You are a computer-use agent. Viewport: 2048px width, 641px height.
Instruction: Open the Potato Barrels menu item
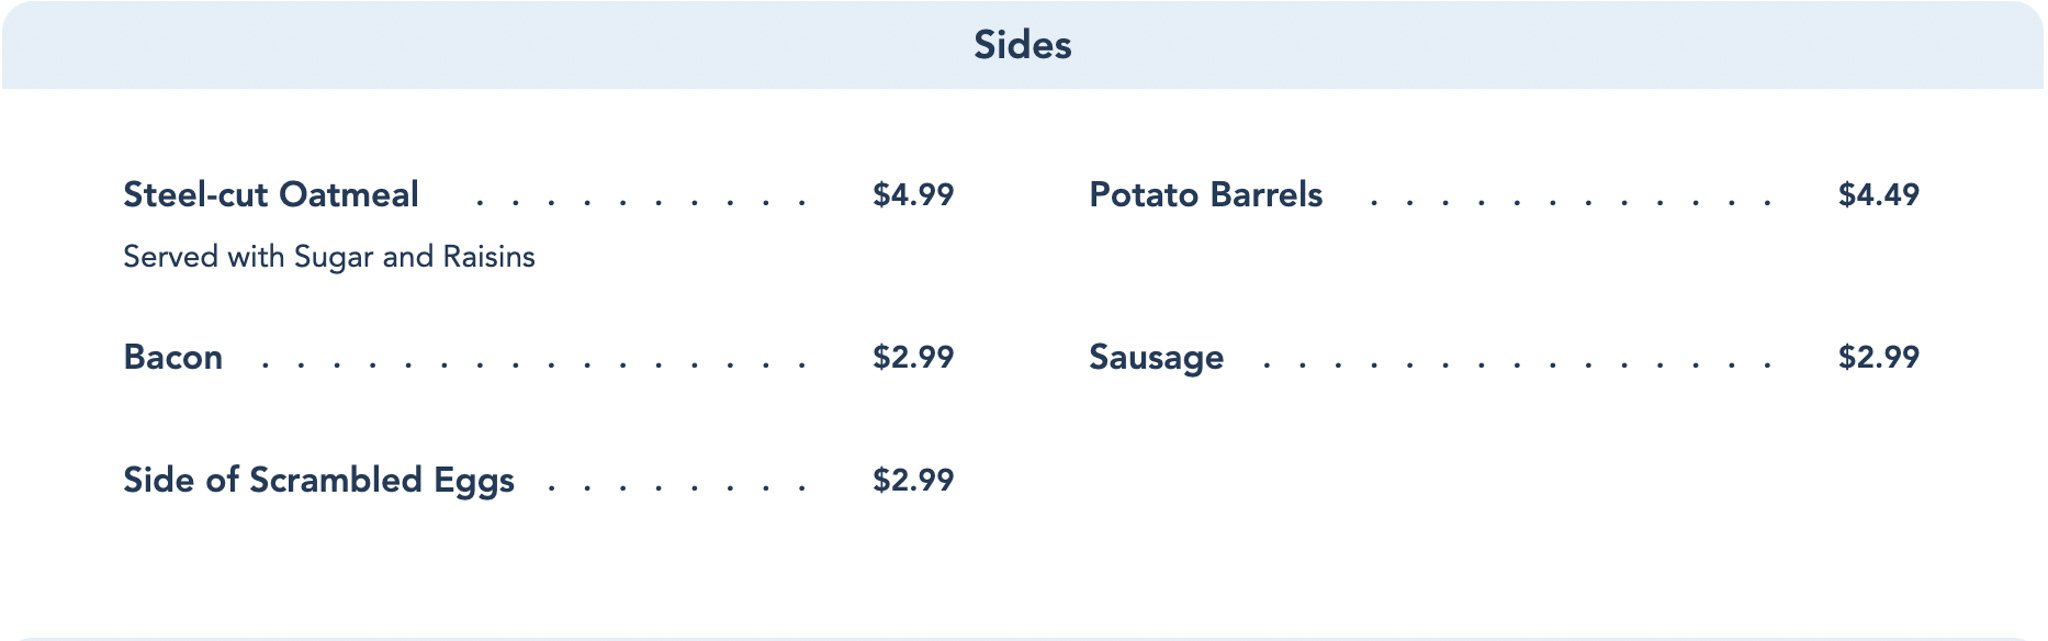[x=1205, y=195]
